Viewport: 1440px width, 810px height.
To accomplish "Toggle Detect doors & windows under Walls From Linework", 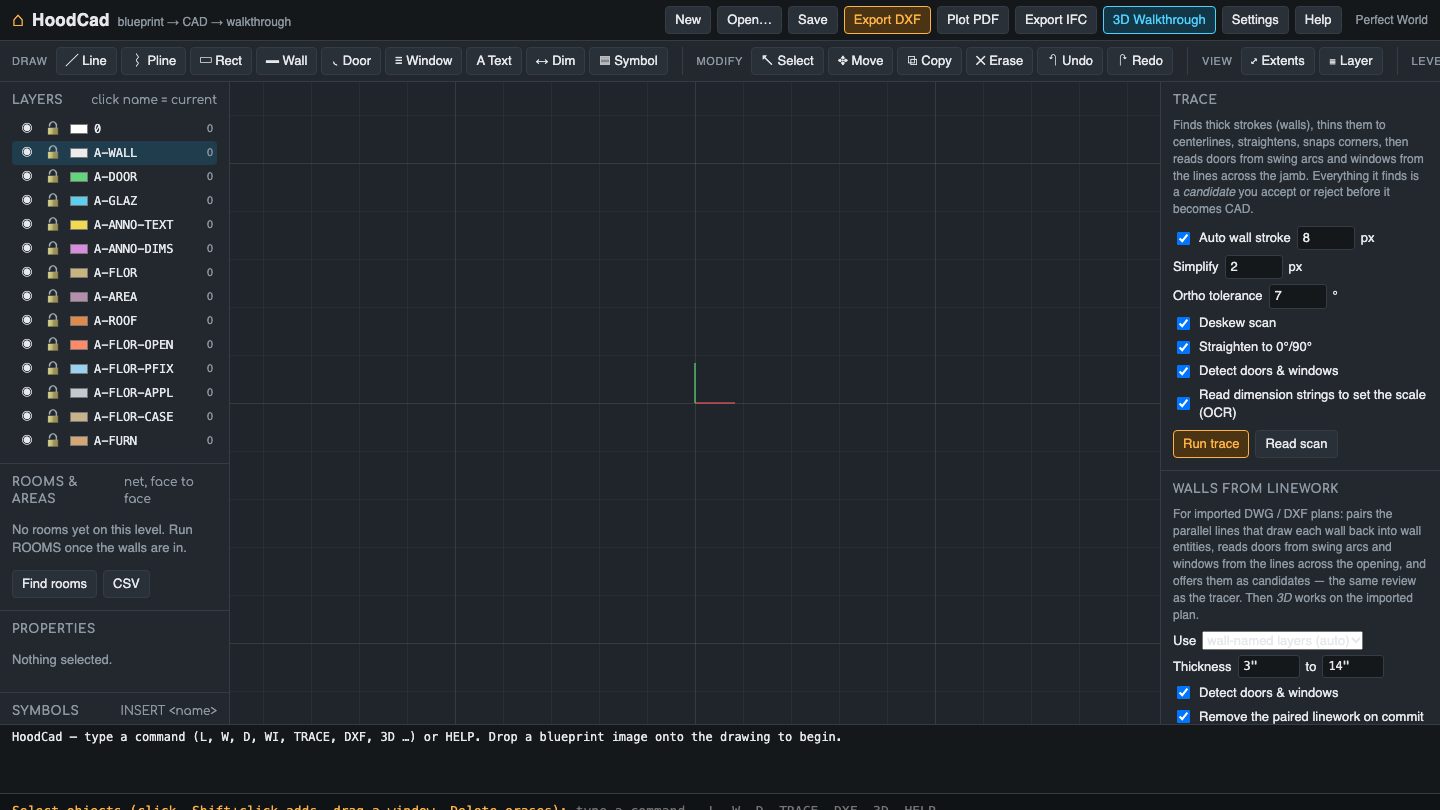I will pos(1183,693).
